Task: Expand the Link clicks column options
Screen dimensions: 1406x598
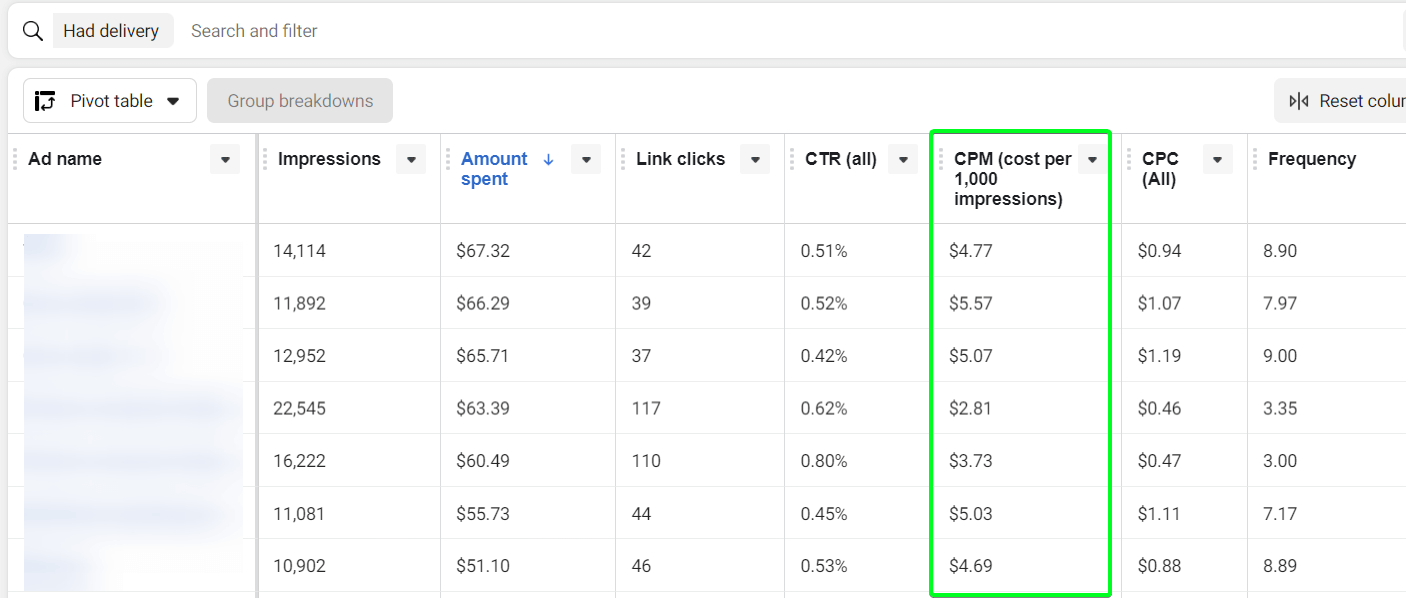Action: click(755, 159)
